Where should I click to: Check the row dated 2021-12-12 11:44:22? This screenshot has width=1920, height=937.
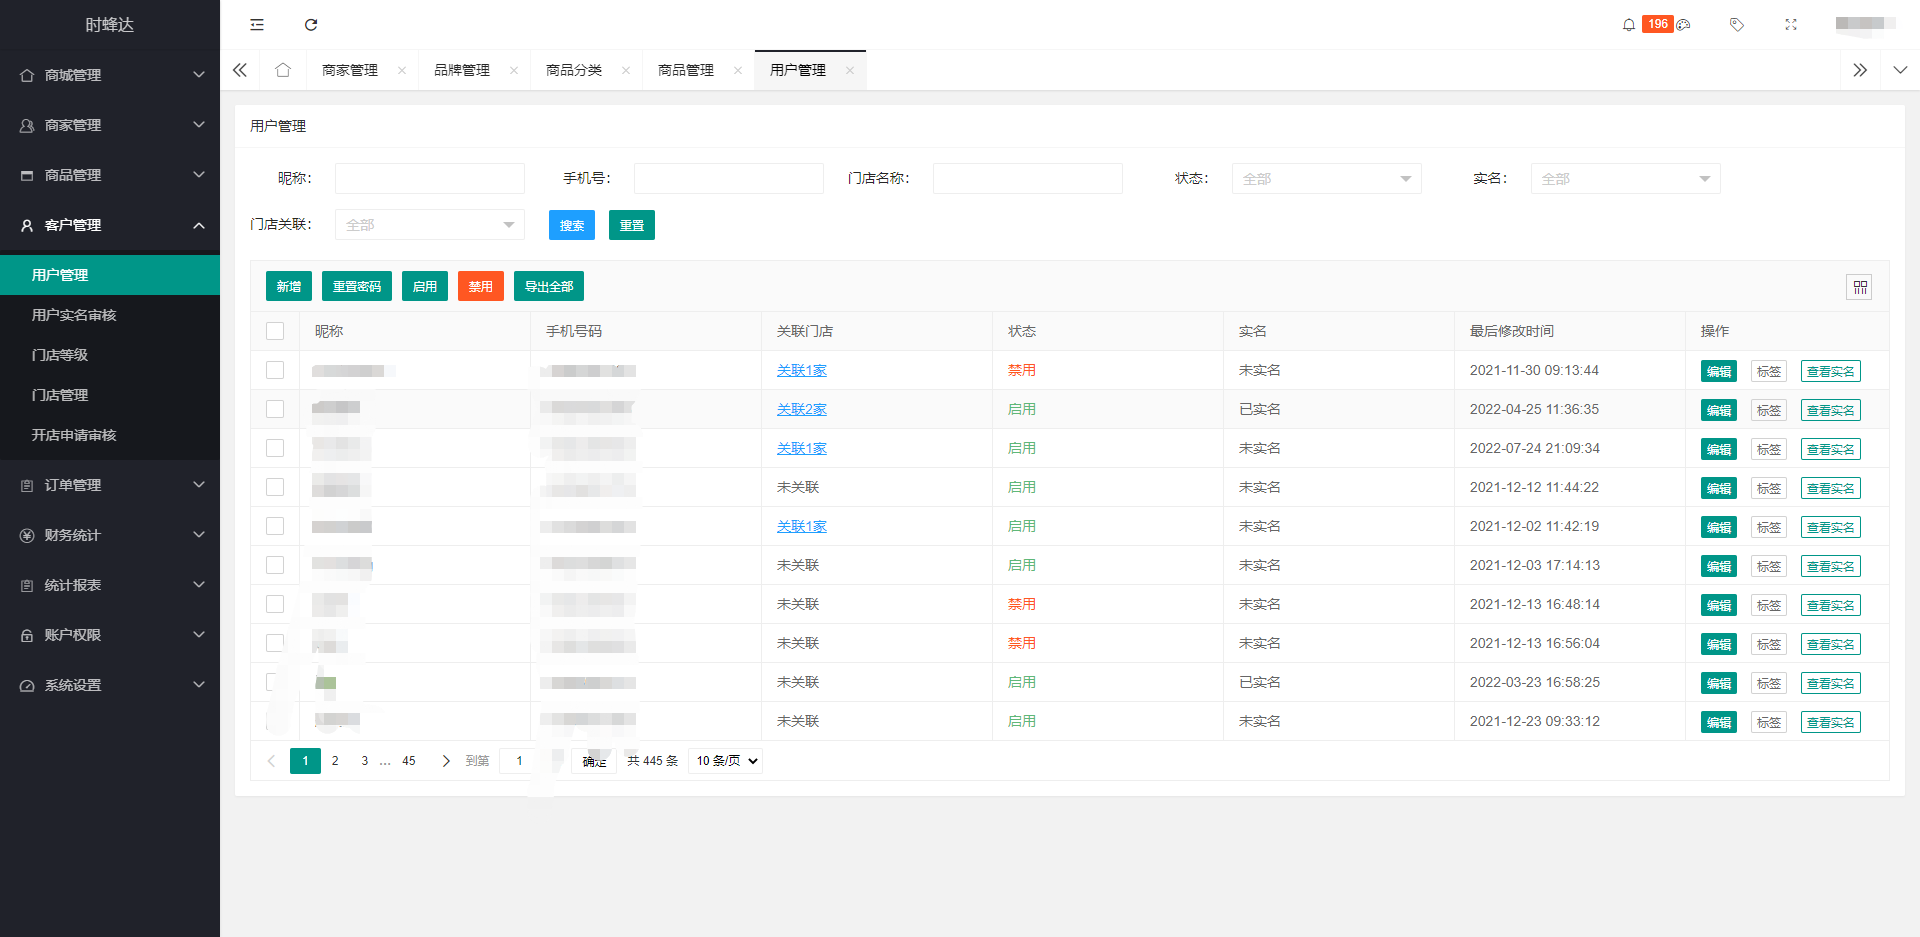coord(275,487)
